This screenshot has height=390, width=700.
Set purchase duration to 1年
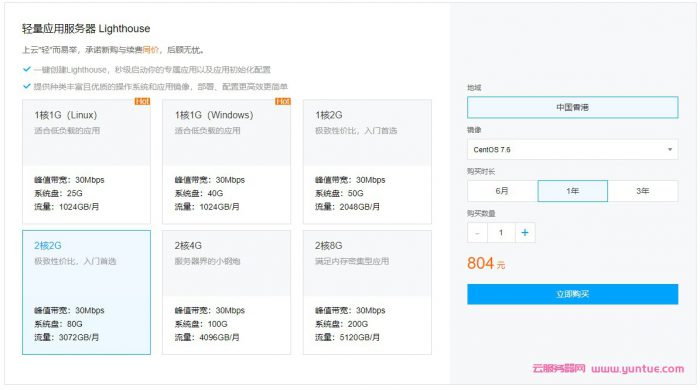[572, 191]
